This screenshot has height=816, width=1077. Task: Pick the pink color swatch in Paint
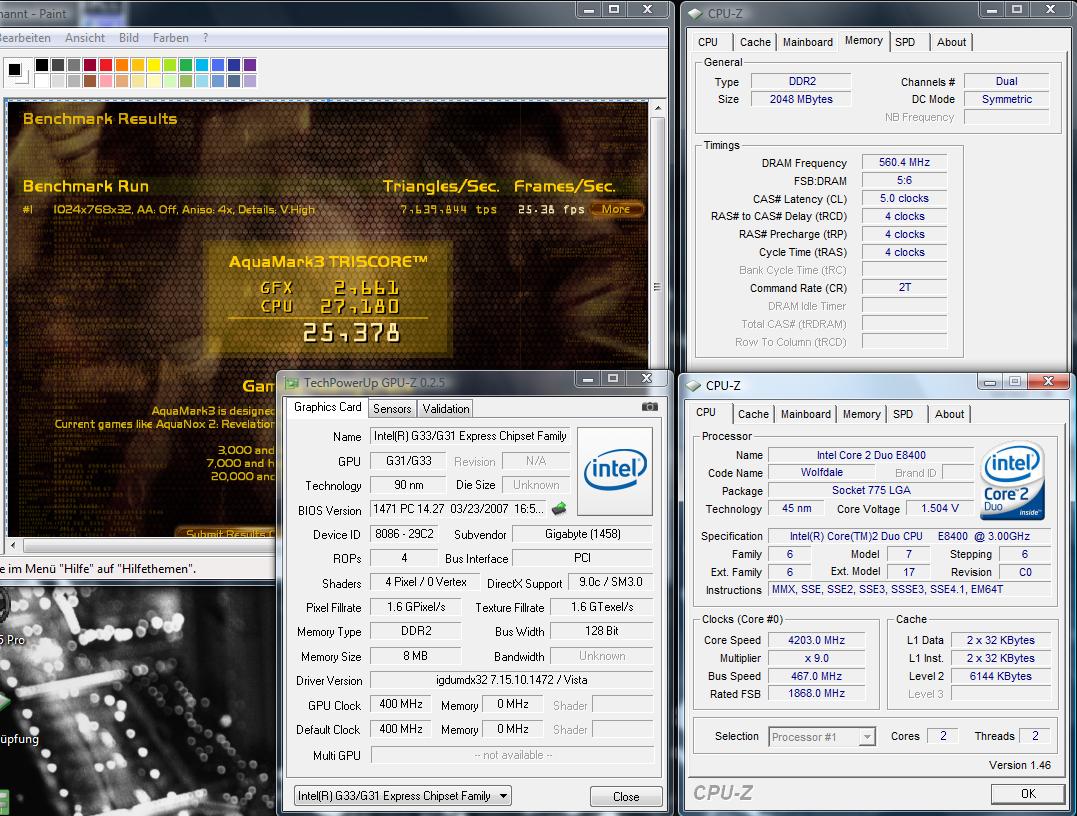point(106,80)
